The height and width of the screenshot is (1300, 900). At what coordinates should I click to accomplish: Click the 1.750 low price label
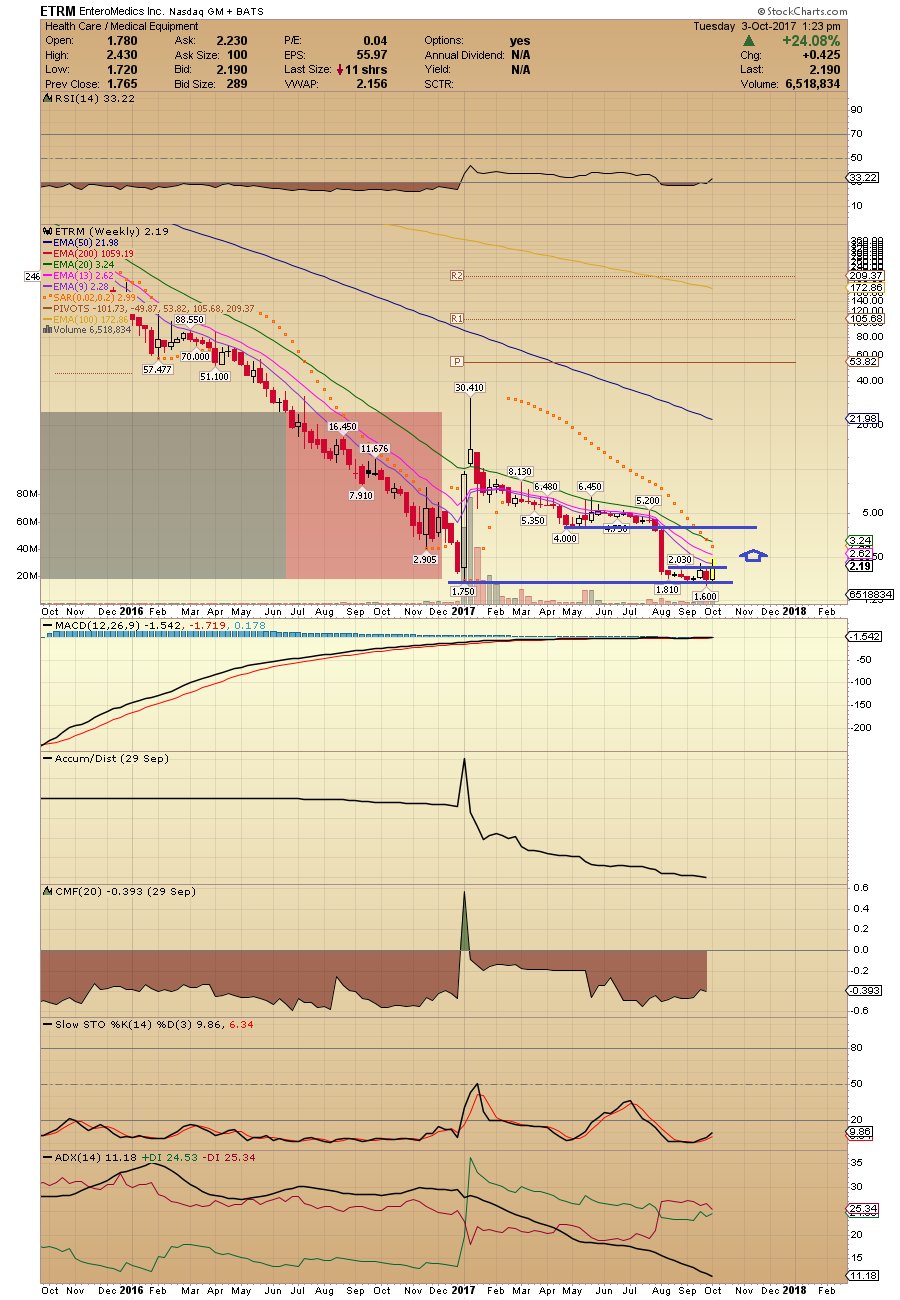click(463, 592)
